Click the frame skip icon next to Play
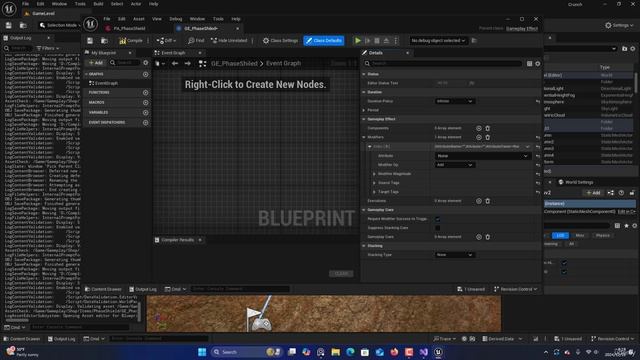The image size is (640, 360). coord(367,41)
